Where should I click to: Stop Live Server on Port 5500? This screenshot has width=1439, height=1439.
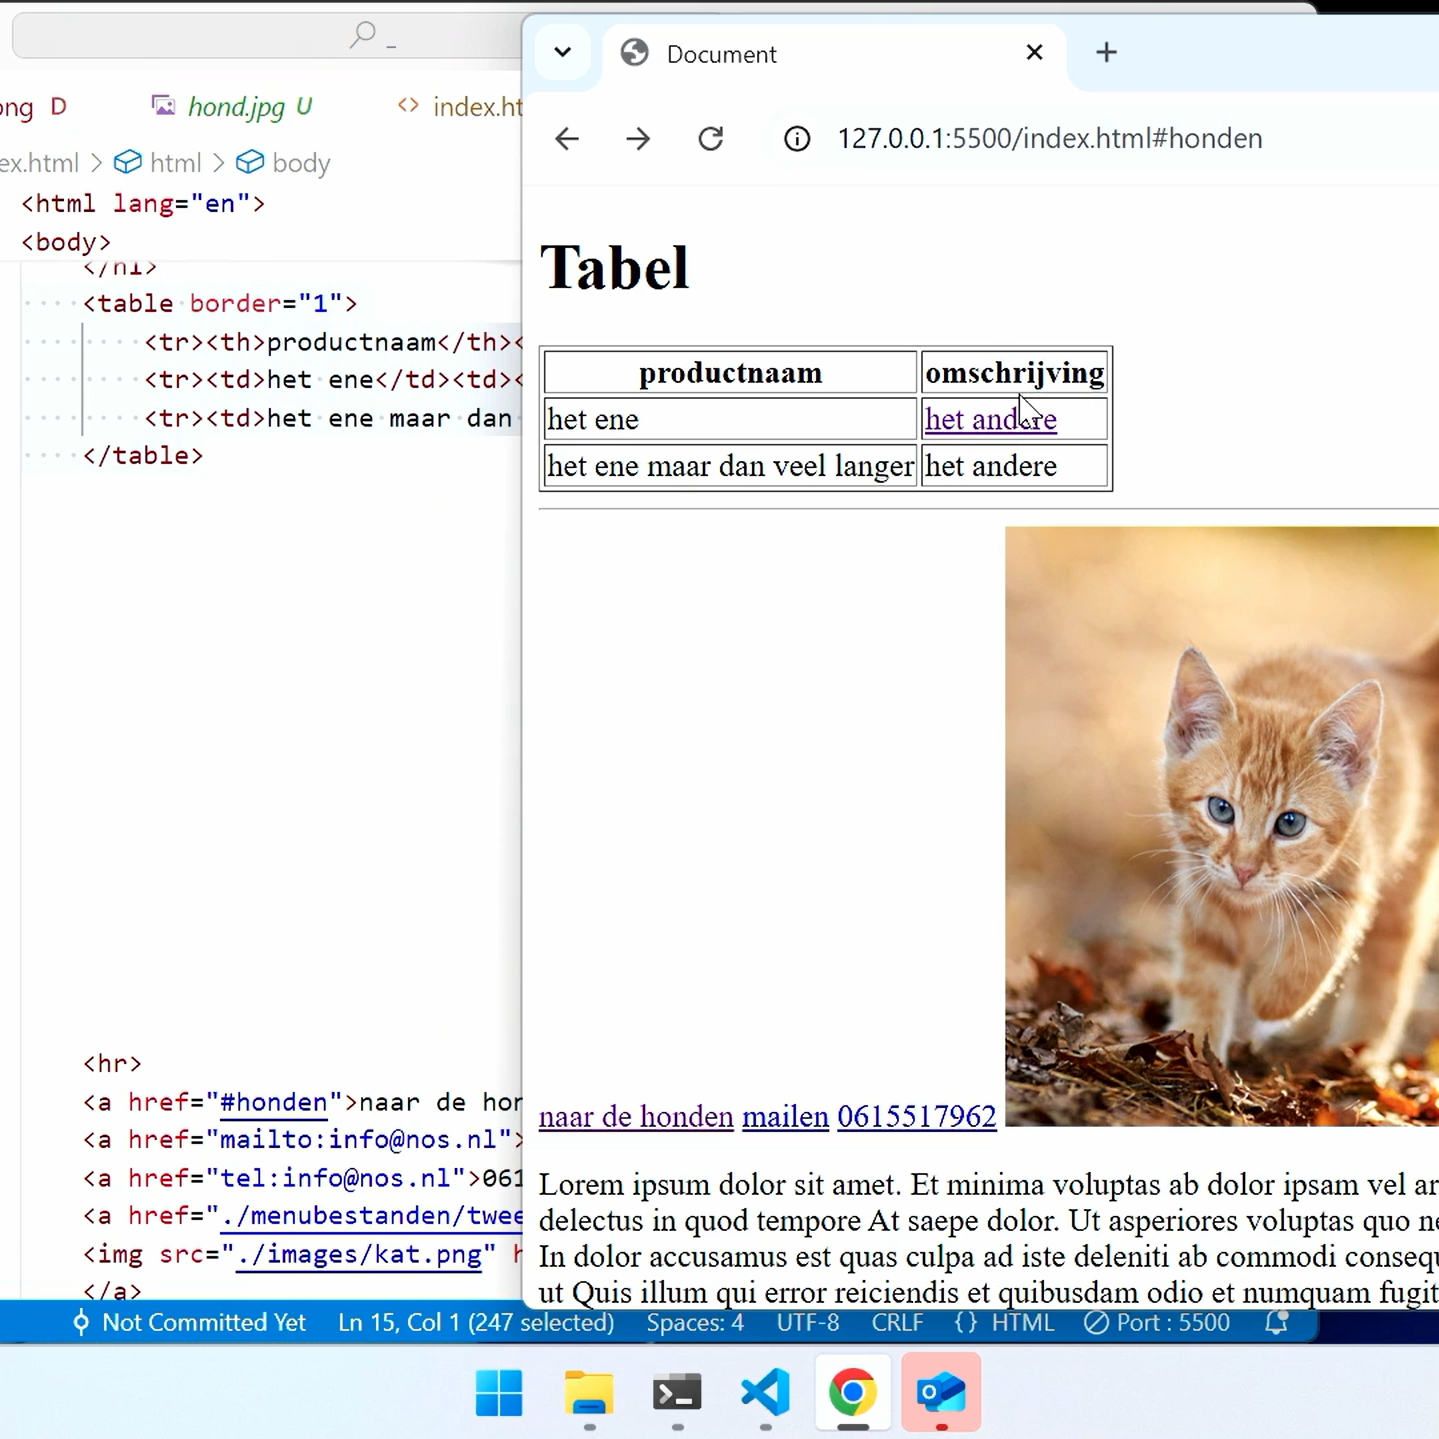click(1157, 1322)
